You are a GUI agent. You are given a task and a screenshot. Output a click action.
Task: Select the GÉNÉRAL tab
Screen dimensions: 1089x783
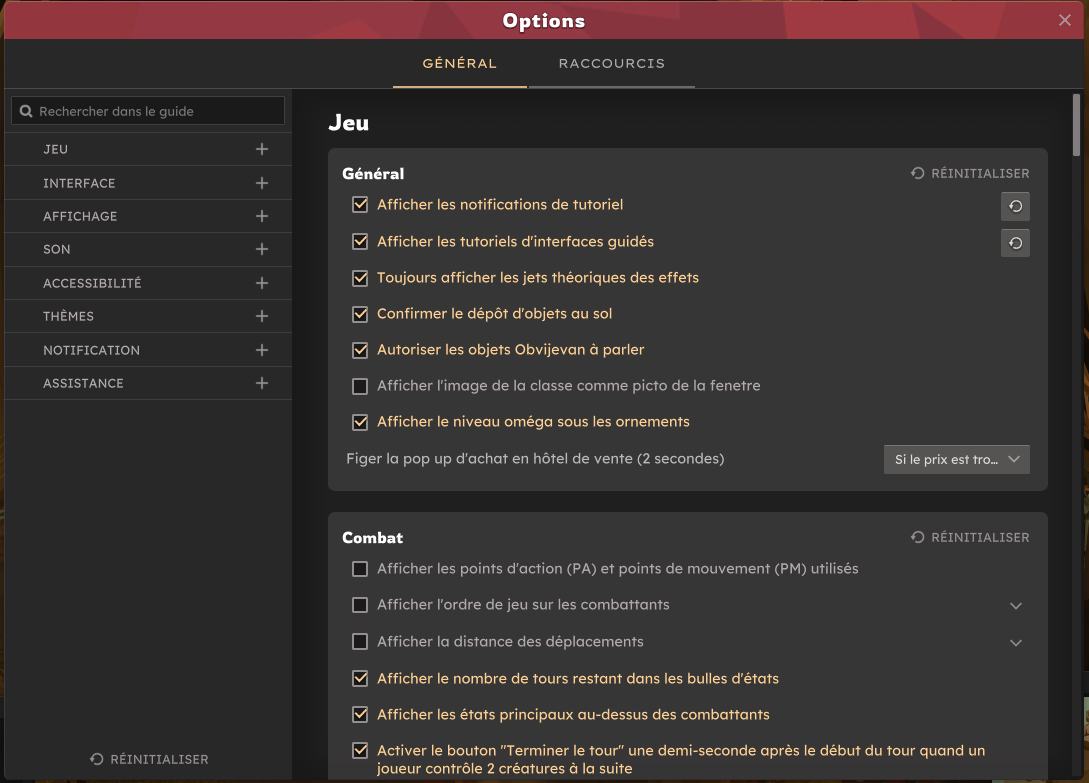[x=459, y=64]
